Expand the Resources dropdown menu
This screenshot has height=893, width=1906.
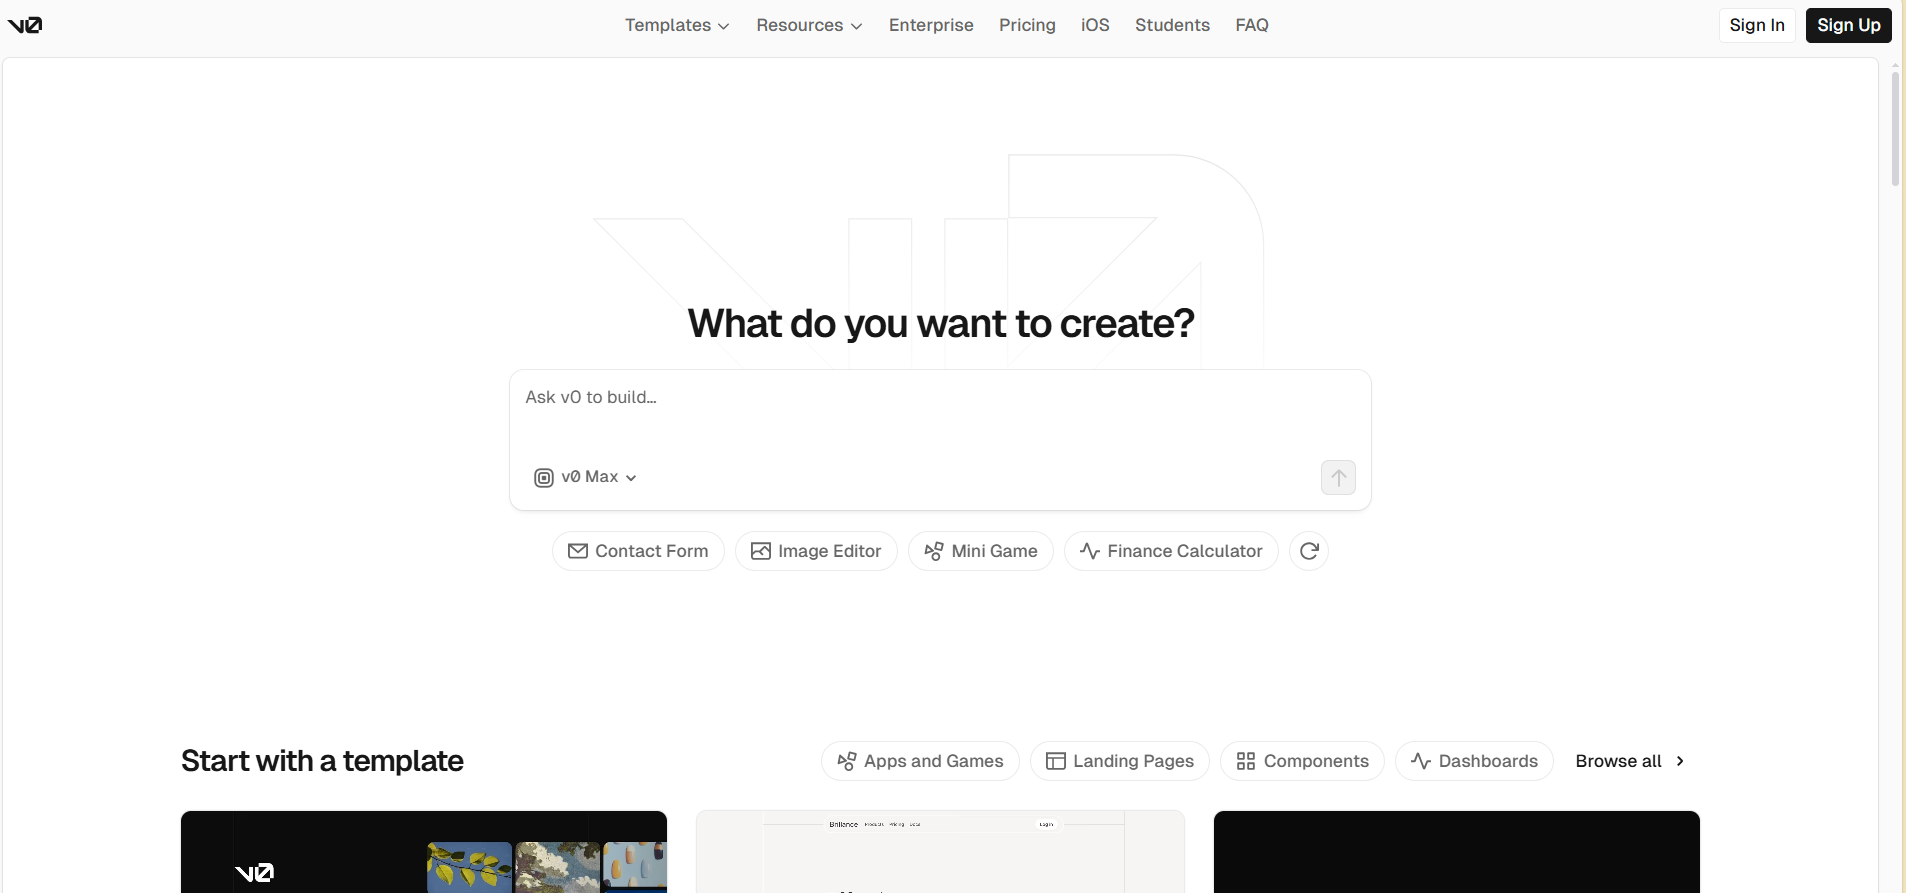[x=809, y=25]
